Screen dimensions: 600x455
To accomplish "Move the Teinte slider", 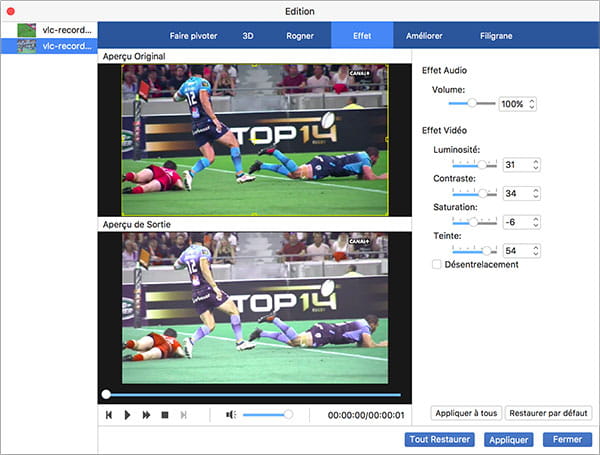I will [x=474, y=250].
